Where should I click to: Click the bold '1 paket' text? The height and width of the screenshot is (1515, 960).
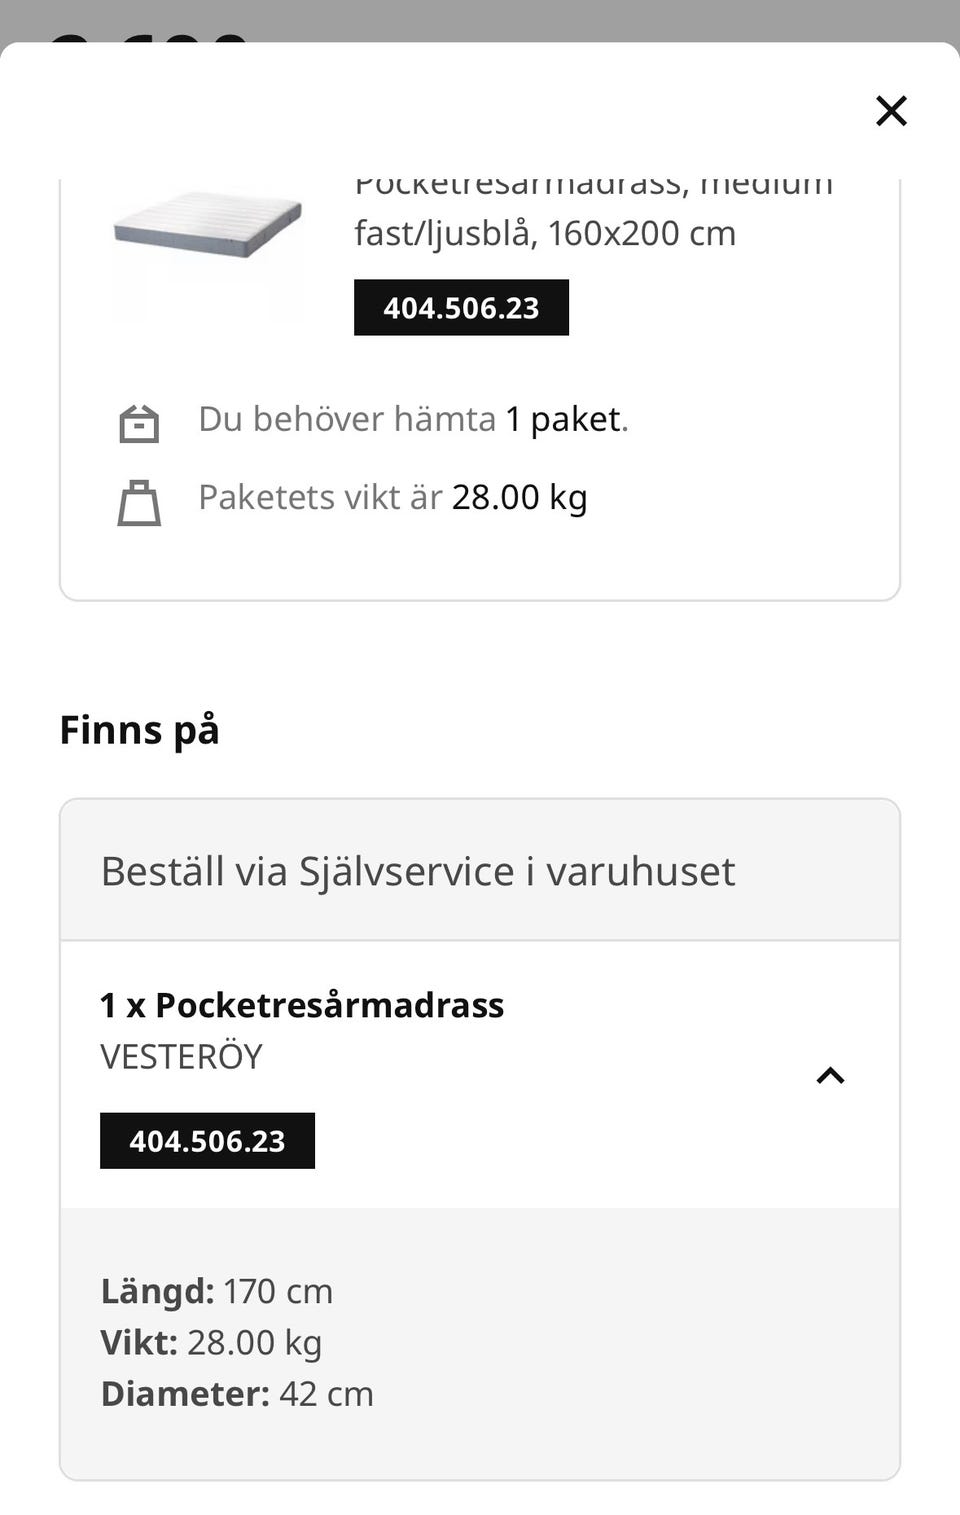563,419
